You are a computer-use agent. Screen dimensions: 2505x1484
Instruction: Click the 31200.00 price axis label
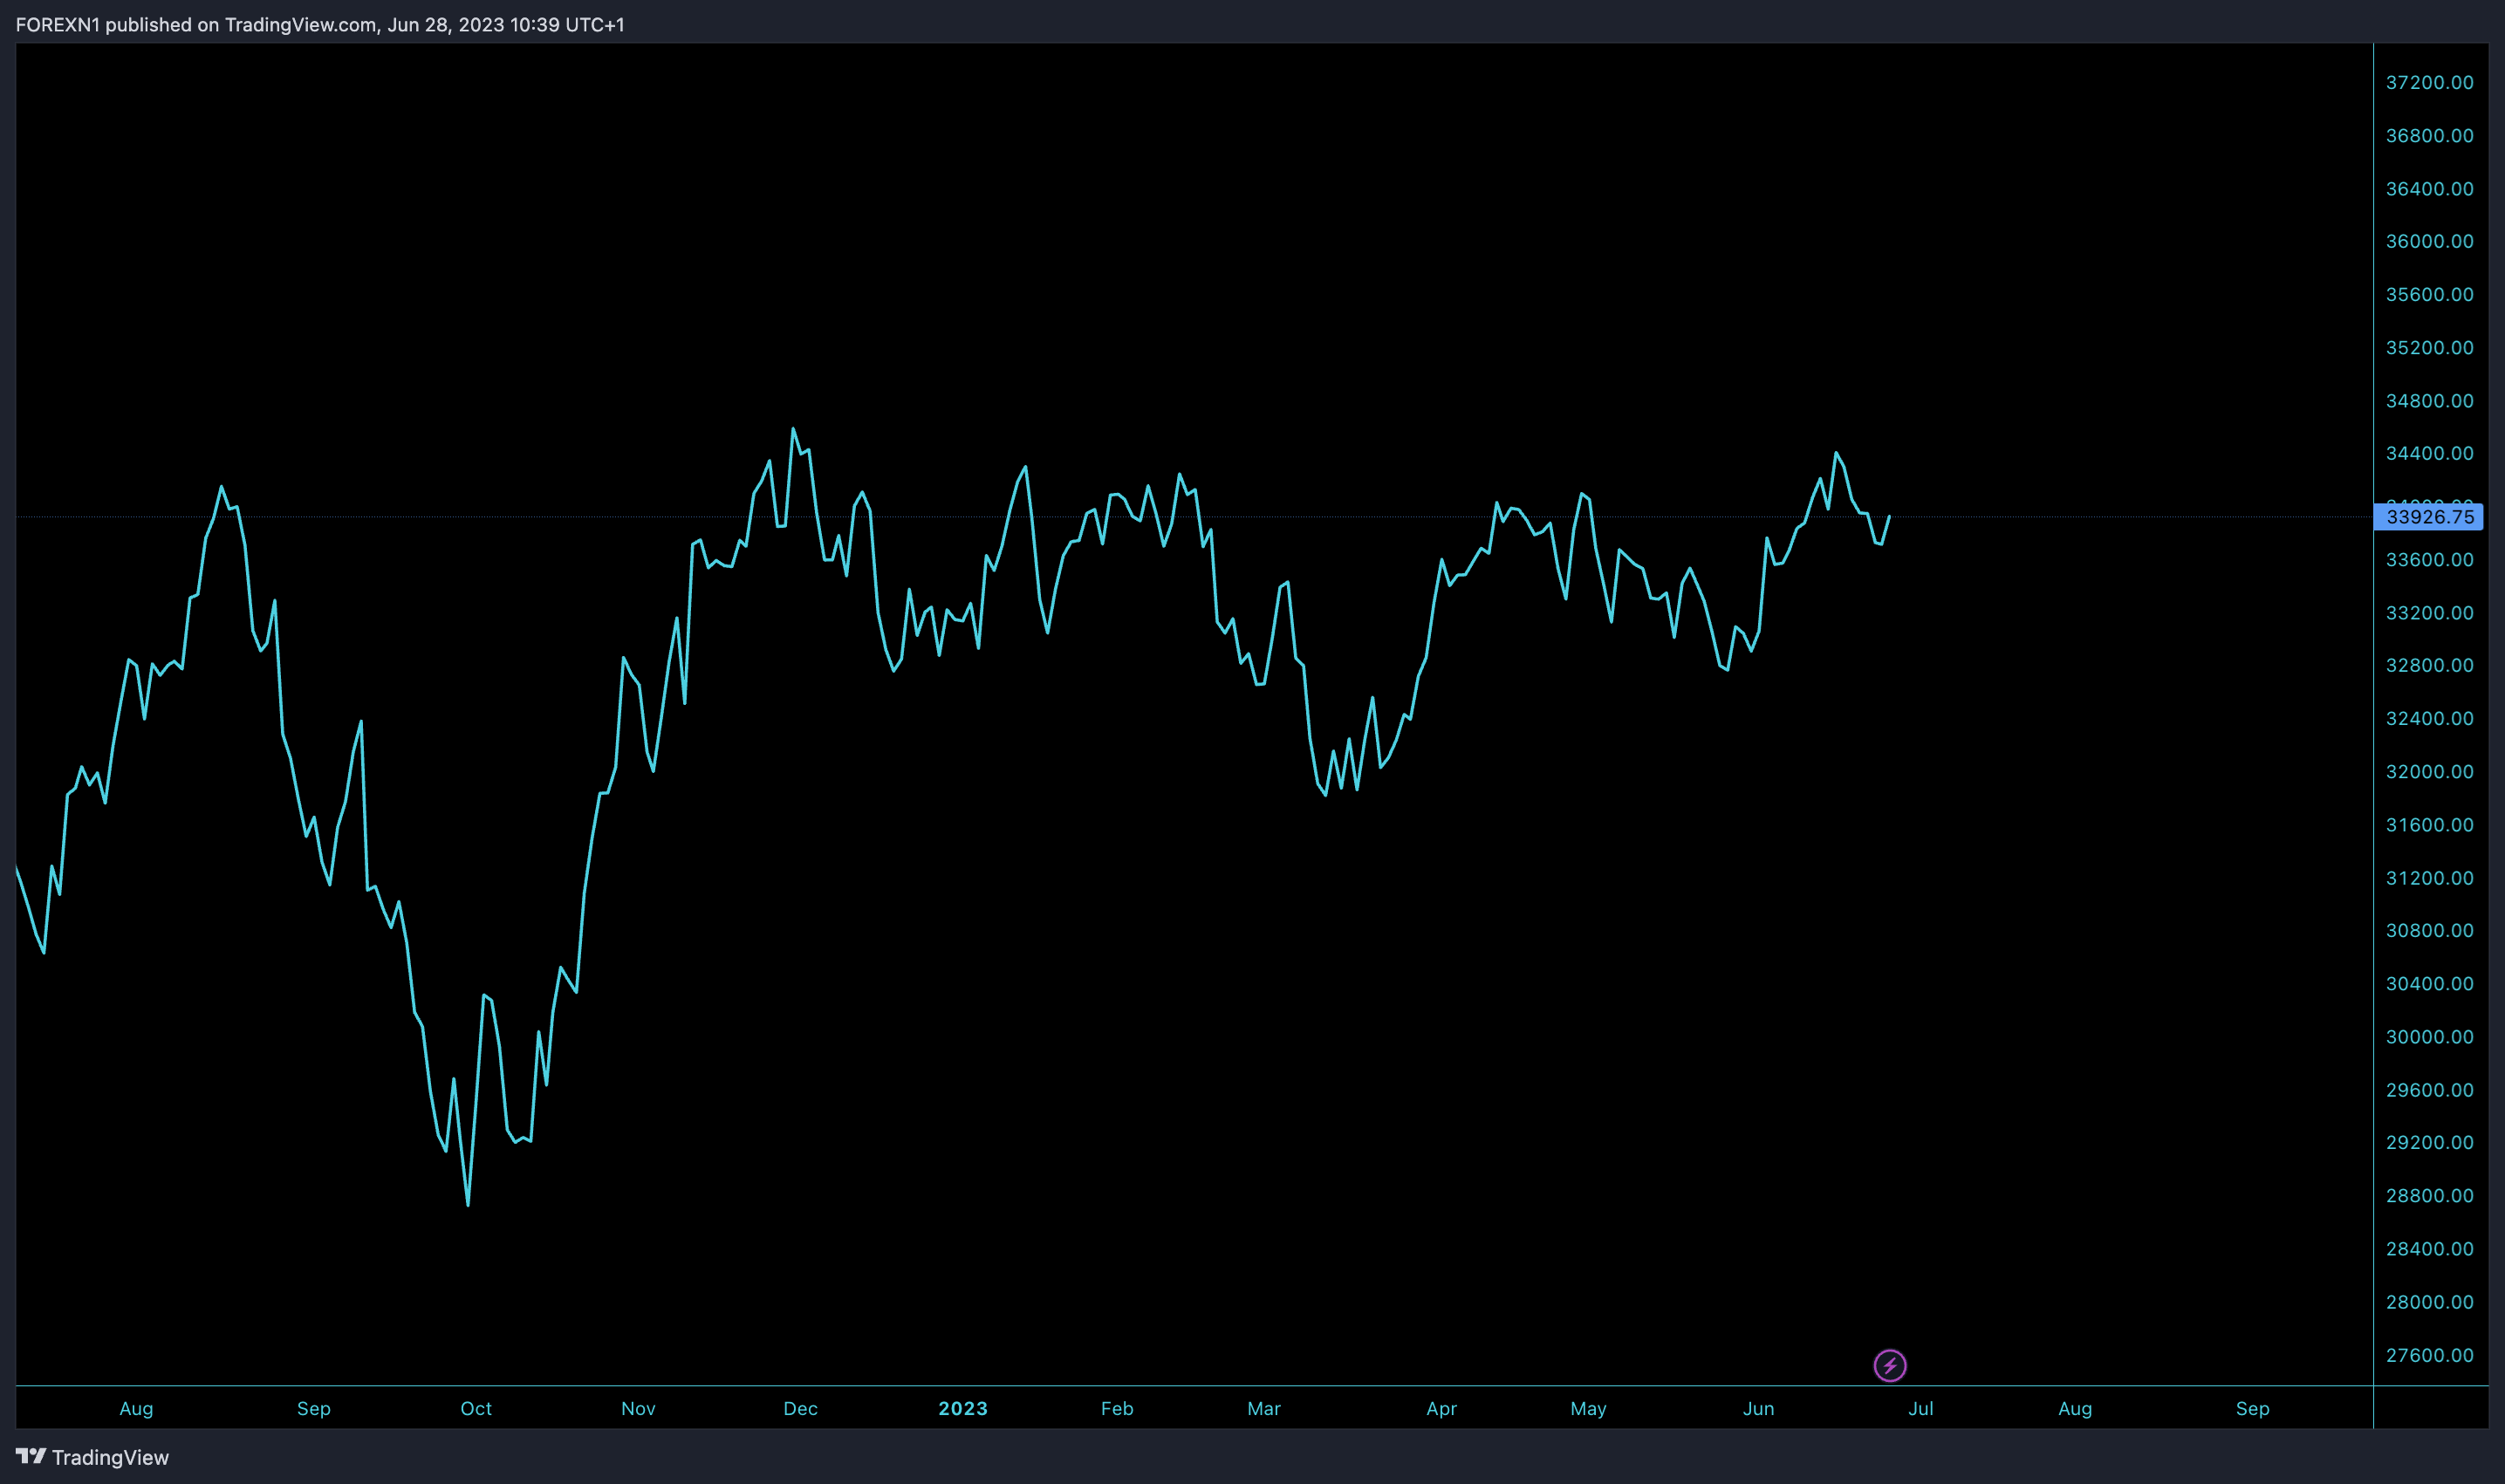2429,878
